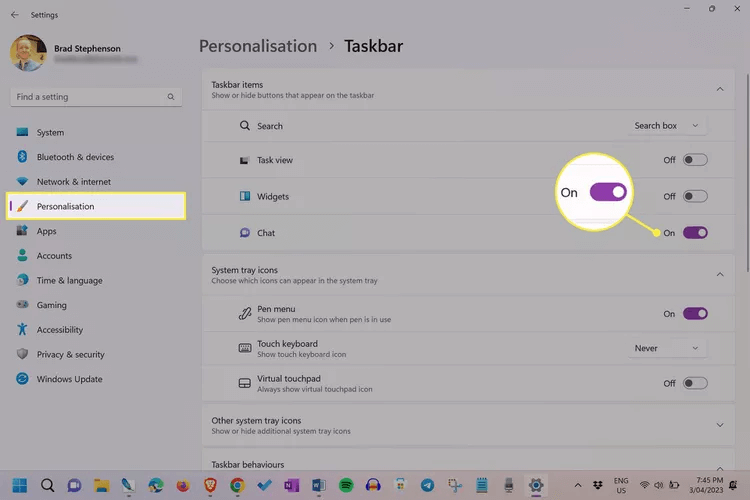The height and width of the screenshot is (500, 750).
Task: Collapse the Taskbar behaviours section
Action: click(720, 468)
